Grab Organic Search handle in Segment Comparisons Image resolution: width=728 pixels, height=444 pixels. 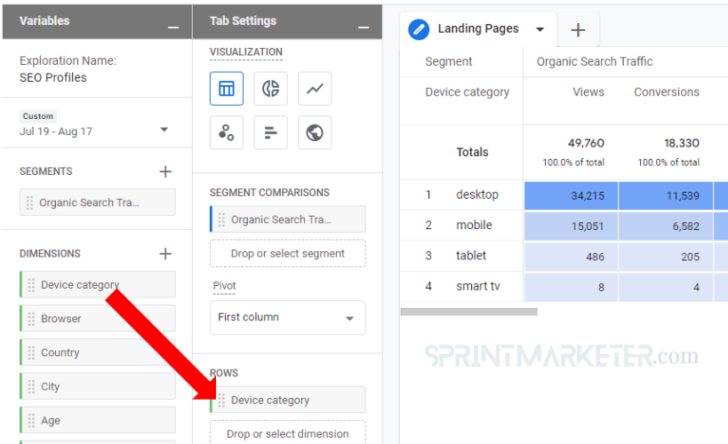coord(221,219)
